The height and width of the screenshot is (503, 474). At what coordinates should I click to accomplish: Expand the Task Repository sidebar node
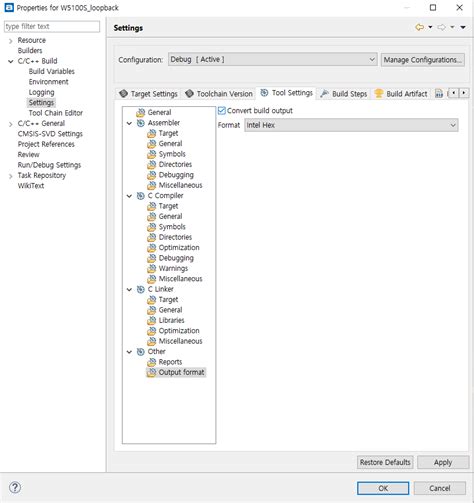11,176
